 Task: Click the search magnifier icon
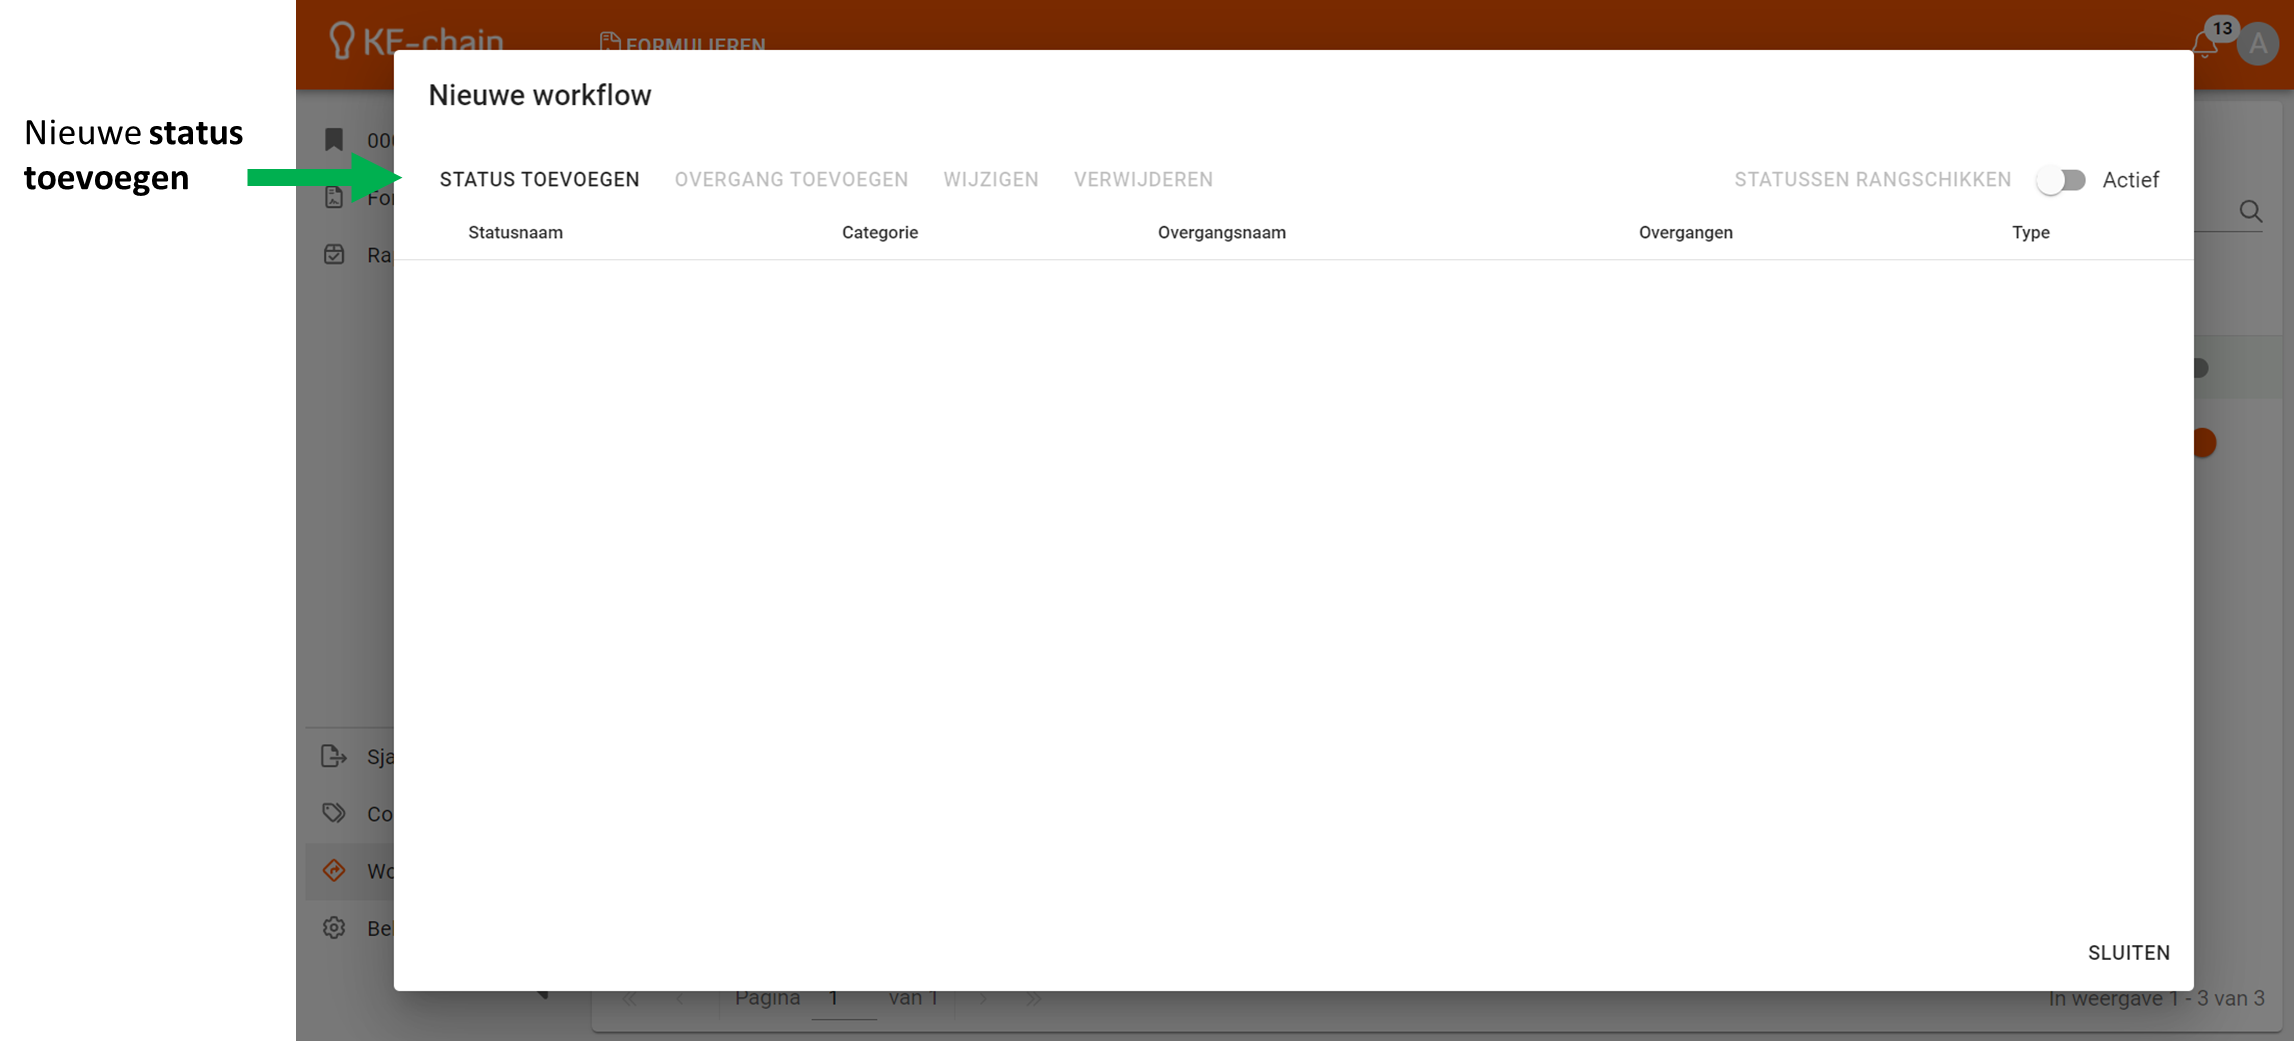tap(2250, 211)
